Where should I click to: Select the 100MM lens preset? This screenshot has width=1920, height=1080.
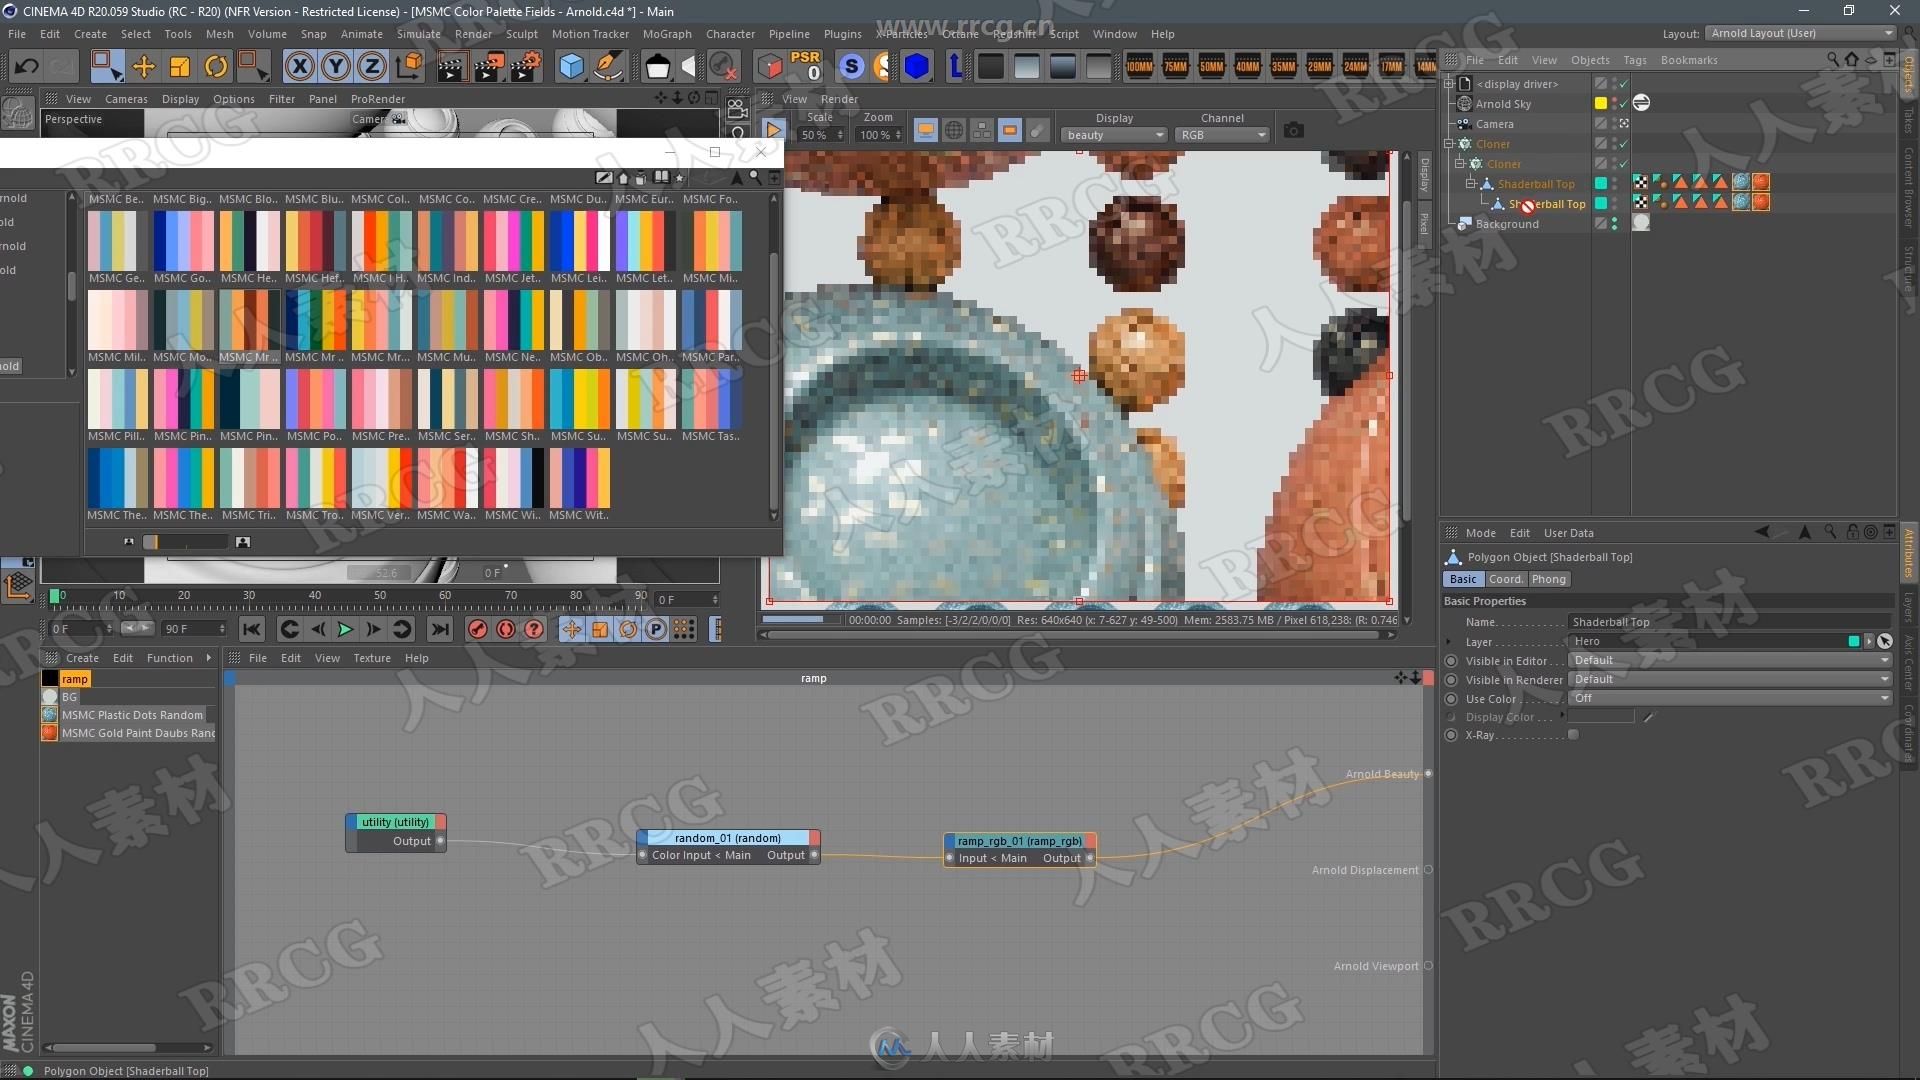point(1140,67)
